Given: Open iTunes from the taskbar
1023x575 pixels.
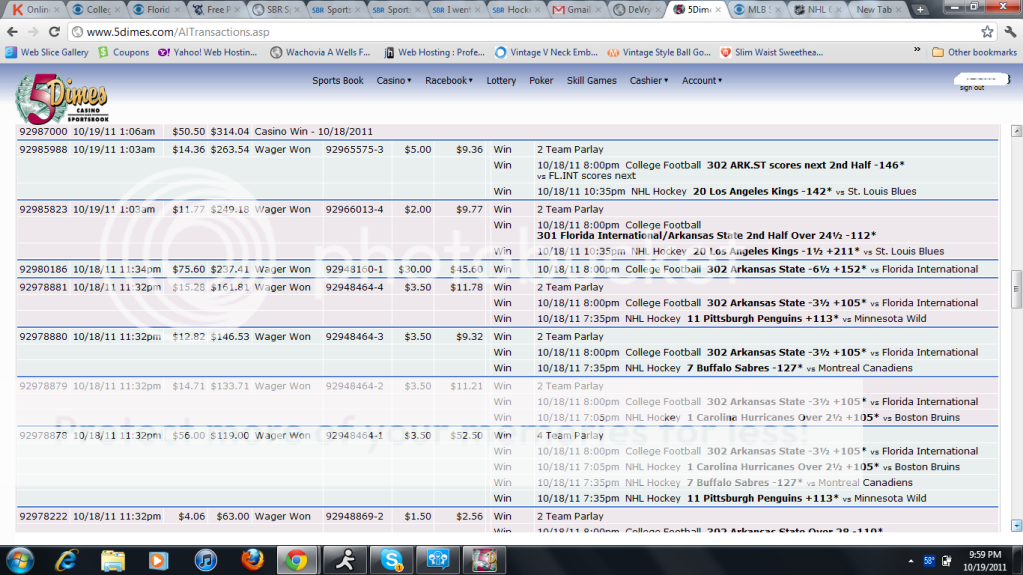Looking at the screenshot, I should pyautogui.click(x=205, y=559).
